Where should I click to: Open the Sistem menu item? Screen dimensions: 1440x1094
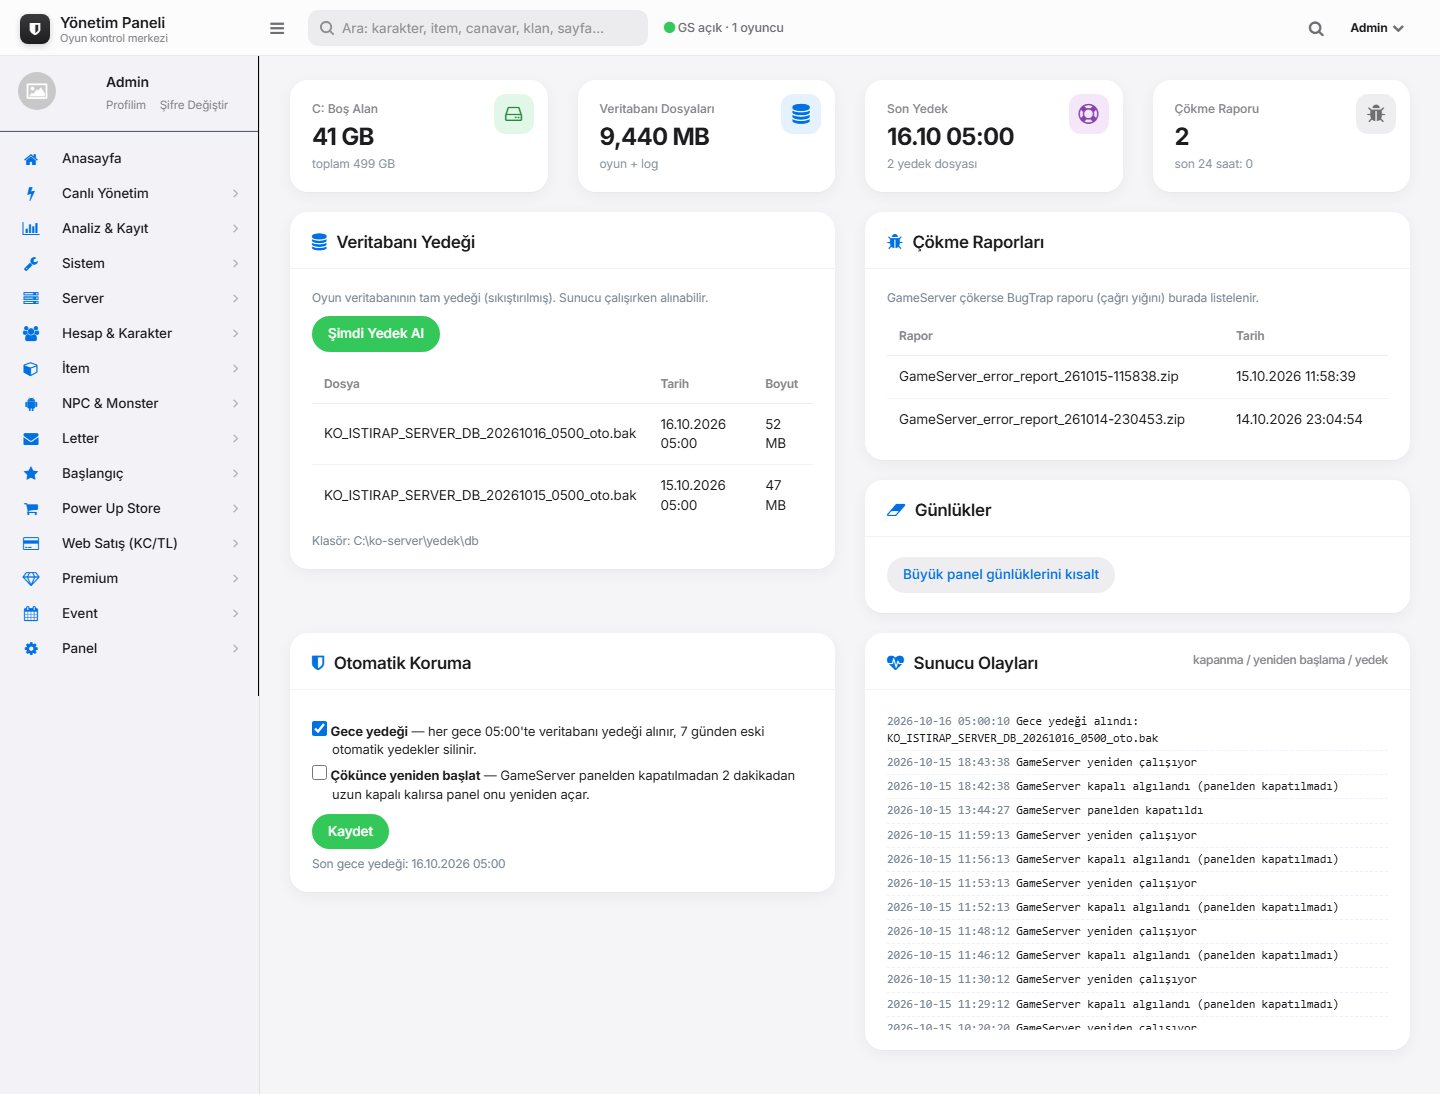point(129,264)
